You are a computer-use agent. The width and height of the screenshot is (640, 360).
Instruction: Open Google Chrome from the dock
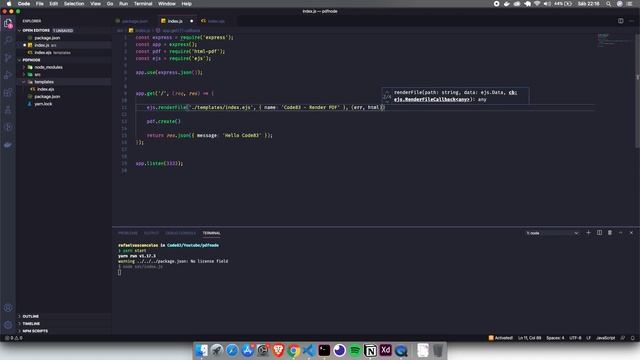pyautogui.click(x=293, y=350)
